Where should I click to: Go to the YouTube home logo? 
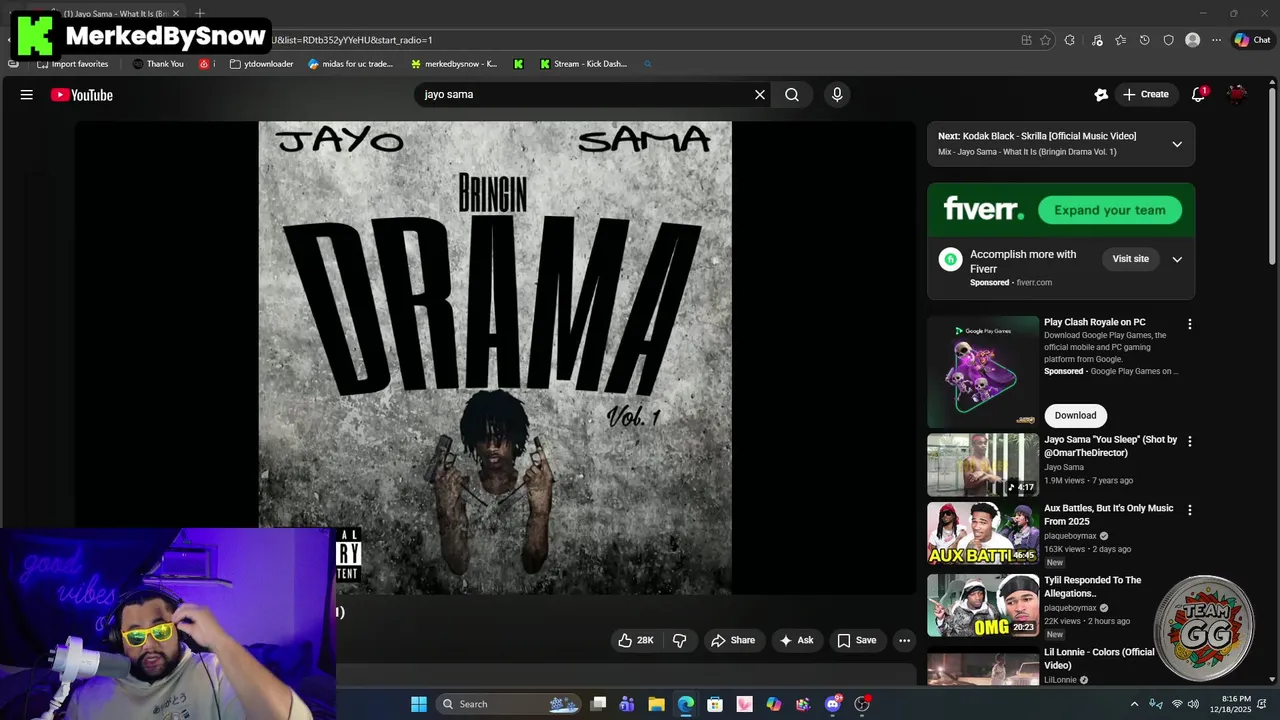pyautogui.click(x=82, y=95)
